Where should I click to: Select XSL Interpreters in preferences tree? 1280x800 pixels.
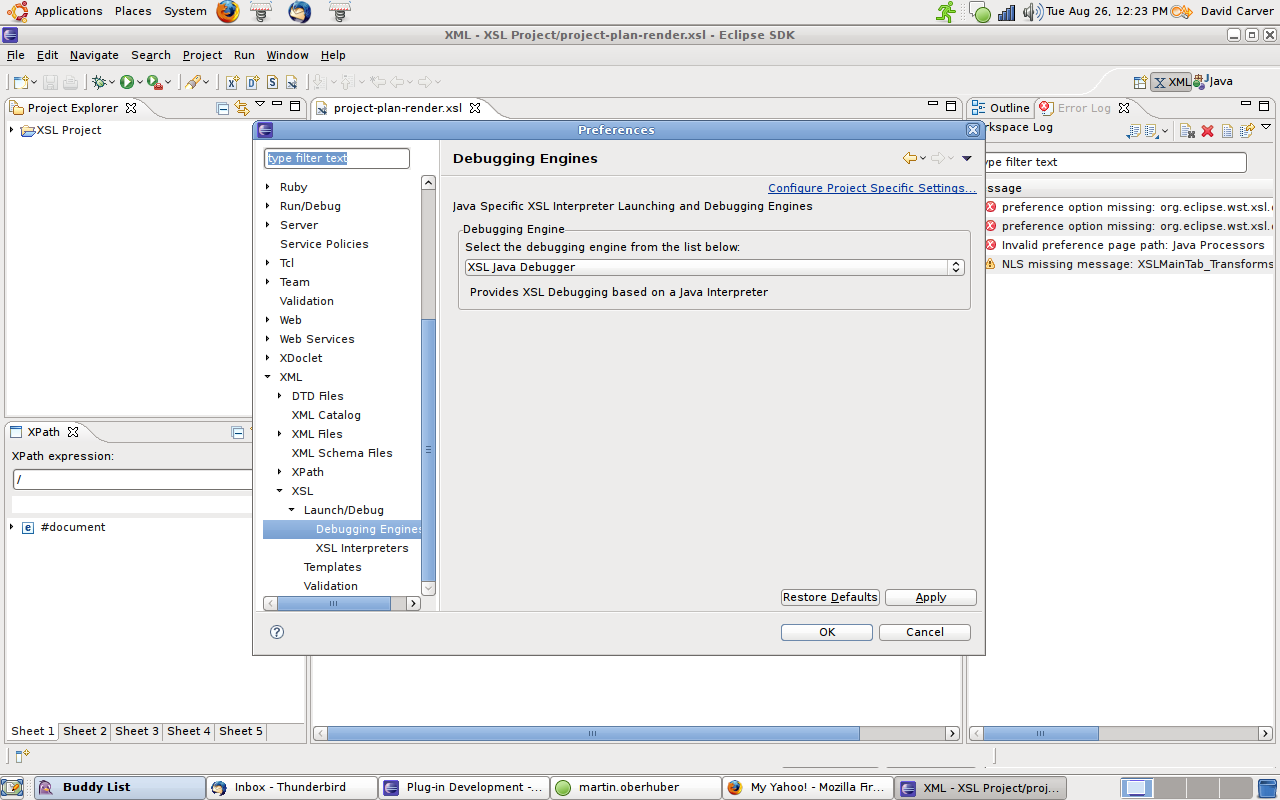[362, 548]
